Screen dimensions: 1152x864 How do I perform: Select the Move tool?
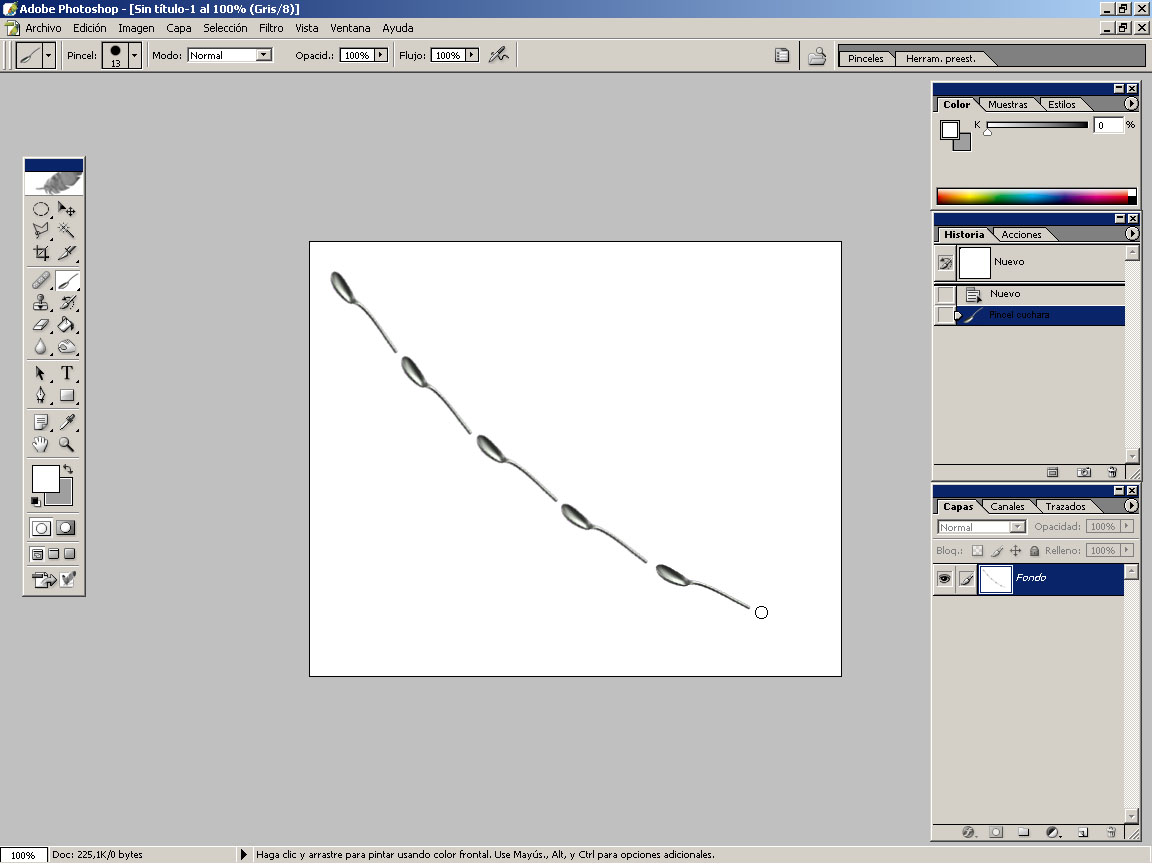coord(67,209)
